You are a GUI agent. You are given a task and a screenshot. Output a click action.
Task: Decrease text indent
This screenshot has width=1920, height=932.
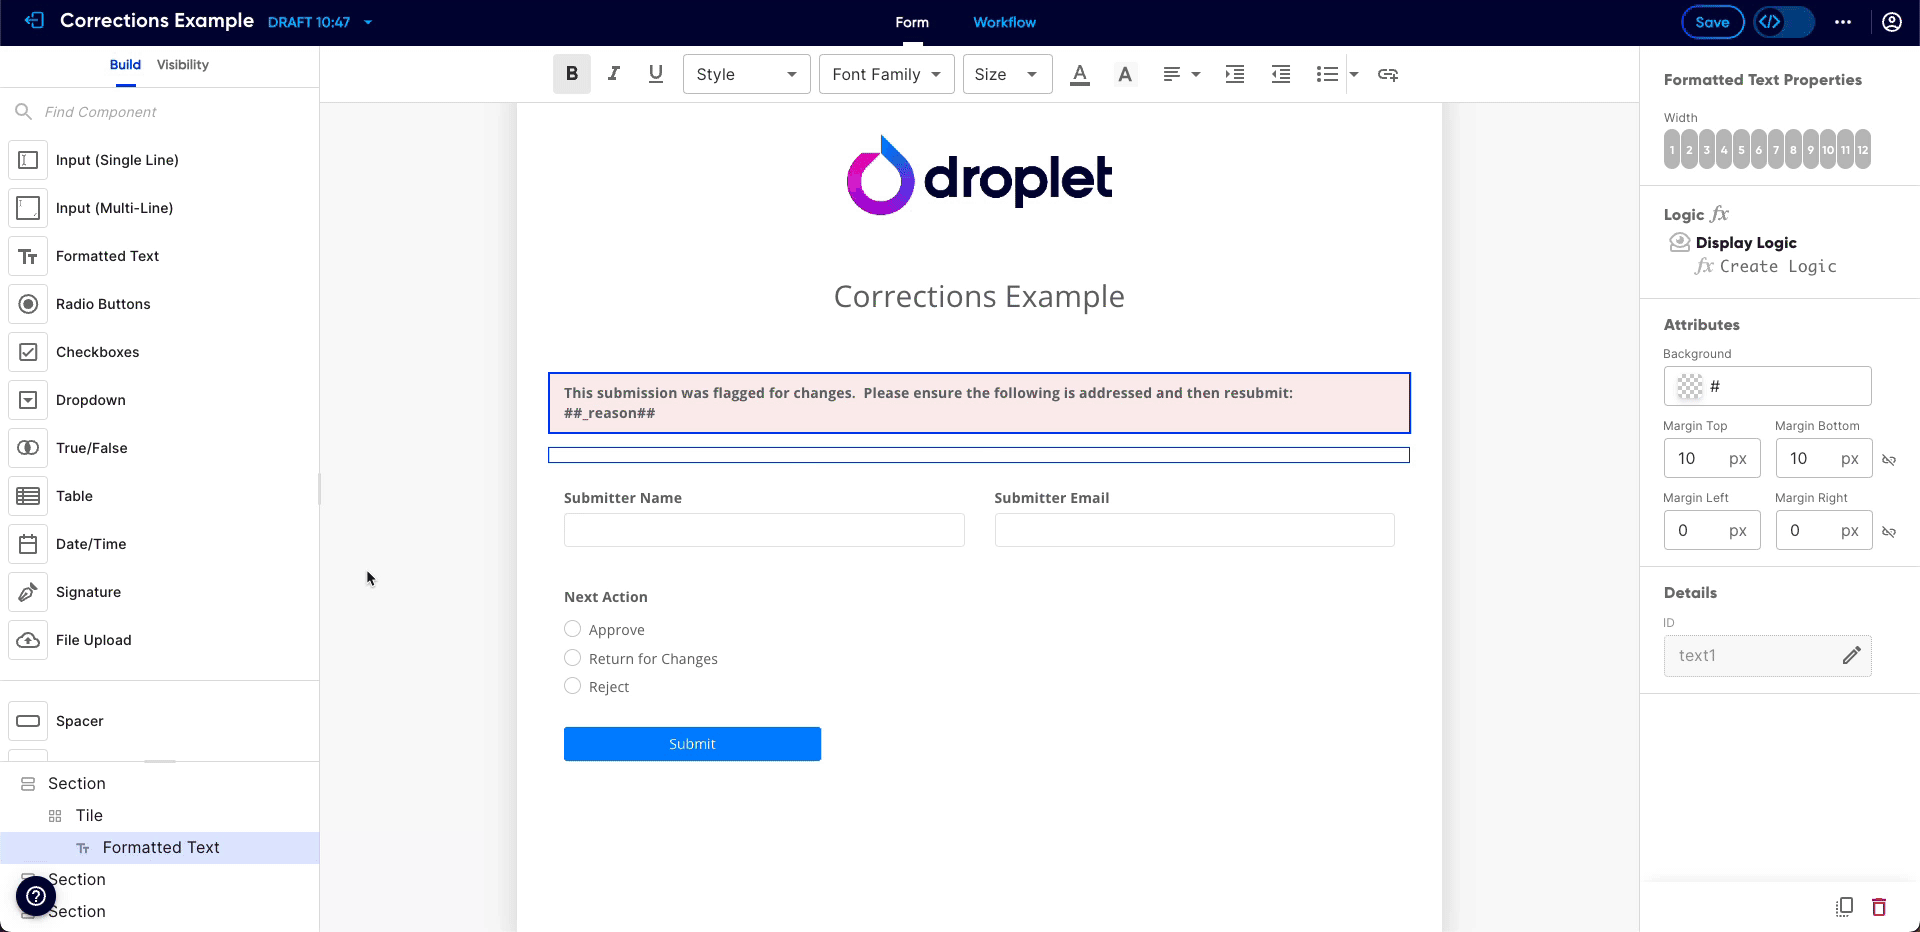pos(1281,74)
